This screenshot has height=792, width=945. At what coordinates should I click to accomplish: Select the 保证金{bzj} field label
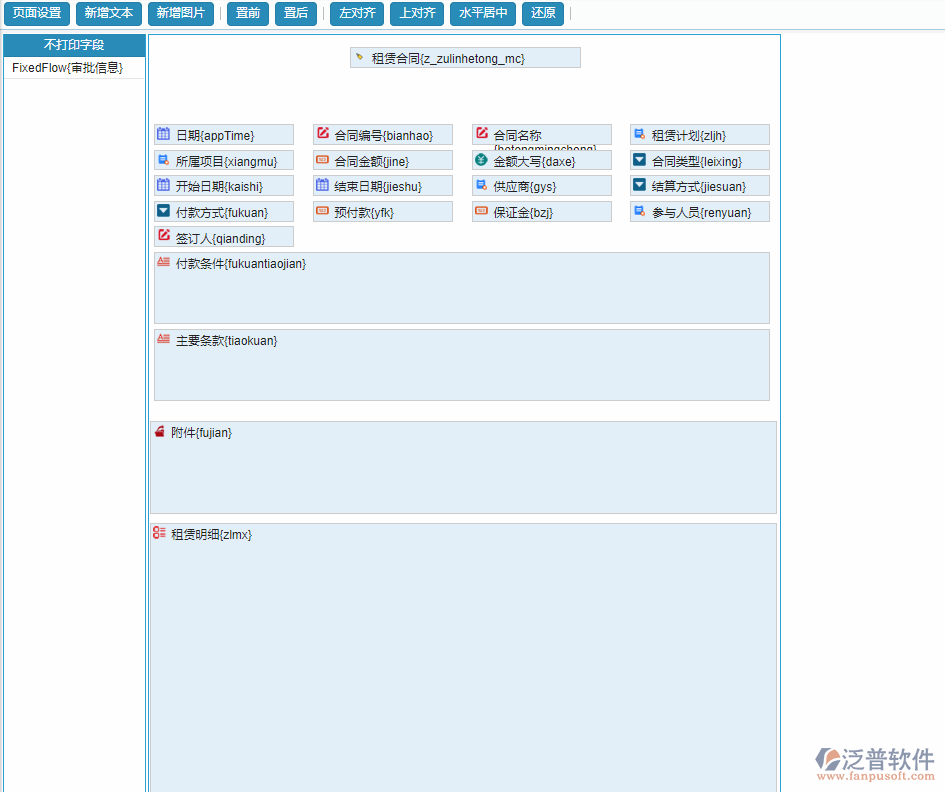click(x=523, y=213)
